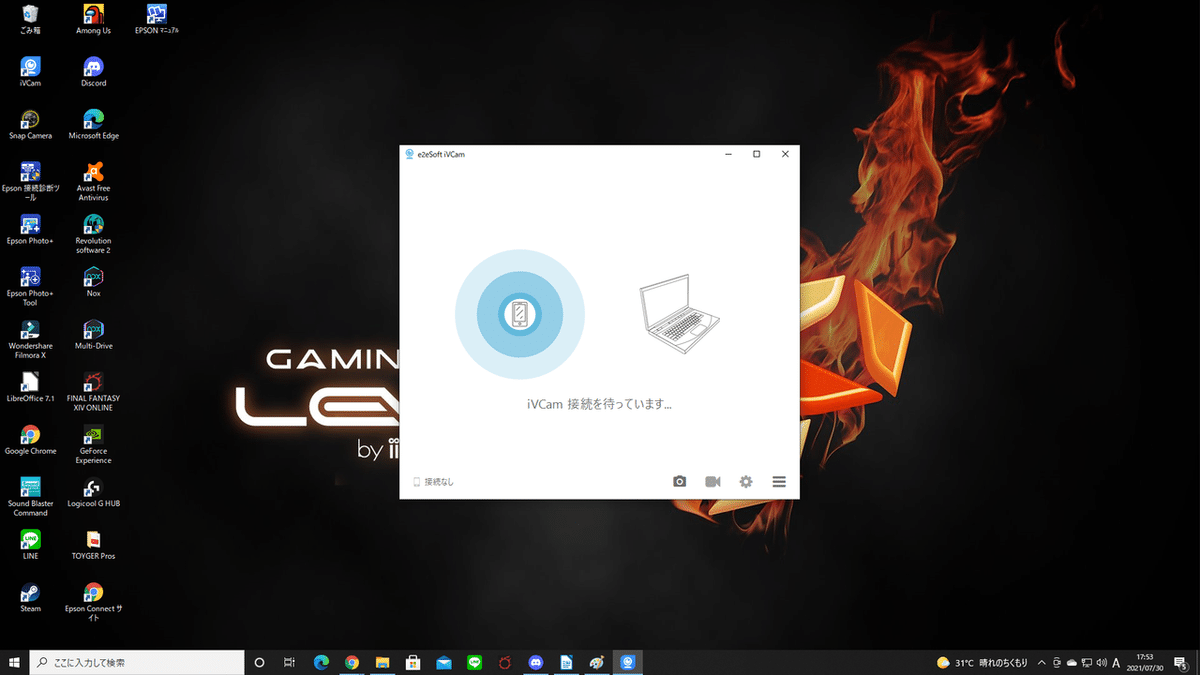The height and width of the screenshot is (675, 1200).
Task: Select the GeForce Experience desktop shortcut
Action: [93, 444]
